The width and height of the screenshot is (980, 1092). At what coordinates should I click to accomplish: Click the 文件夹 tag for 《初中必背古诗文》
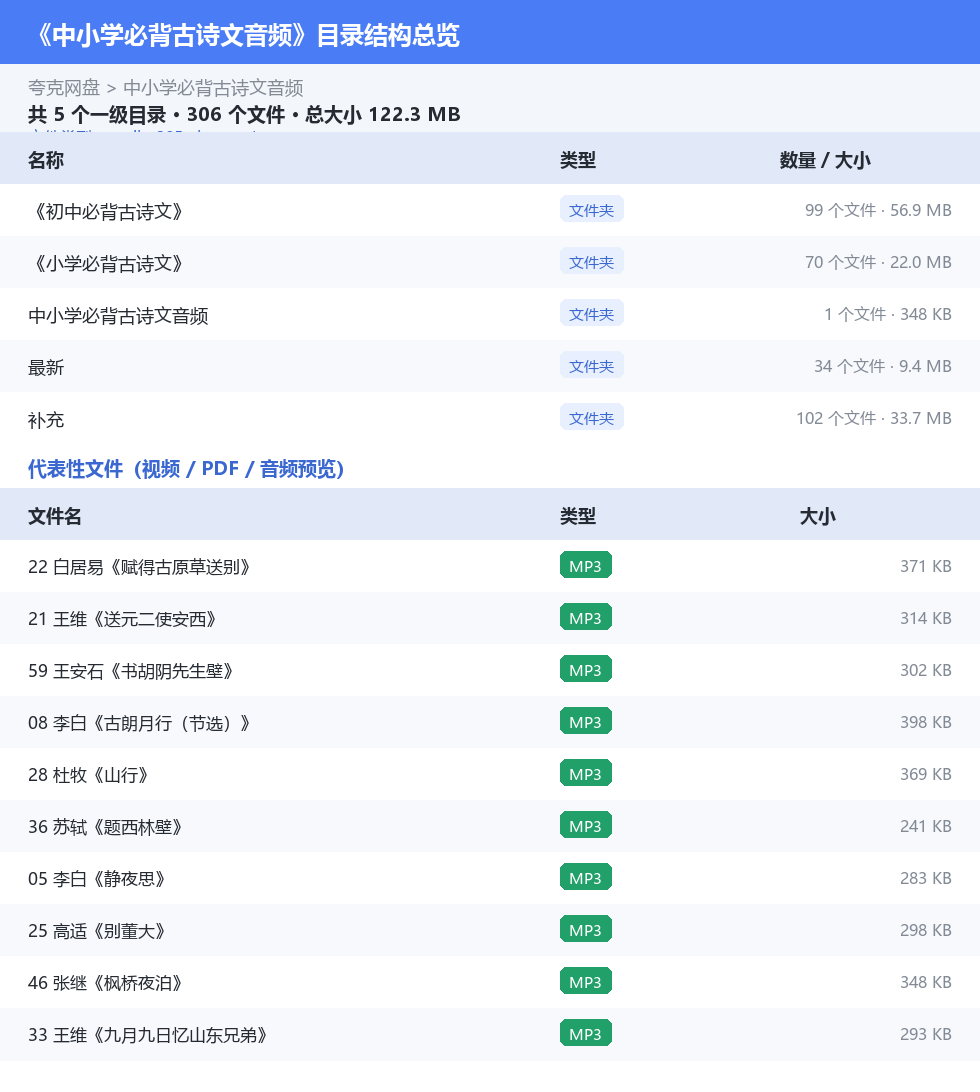coord(591,210)
